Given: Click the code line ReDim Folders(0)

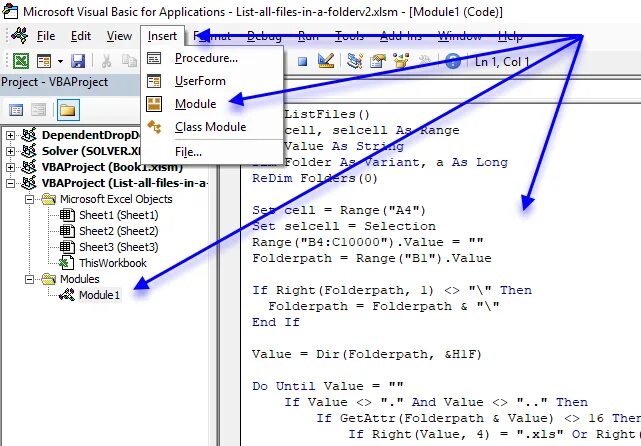Looking at the screenshot, I should [315, 178].
